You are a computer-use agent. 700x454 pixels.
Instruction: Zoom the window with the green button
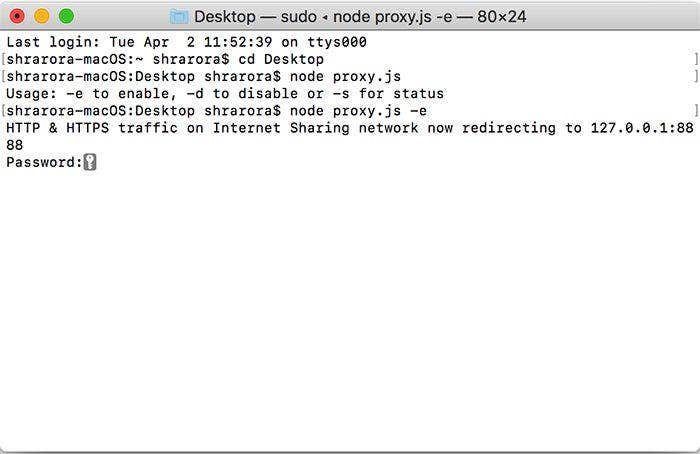click(66, 16)
